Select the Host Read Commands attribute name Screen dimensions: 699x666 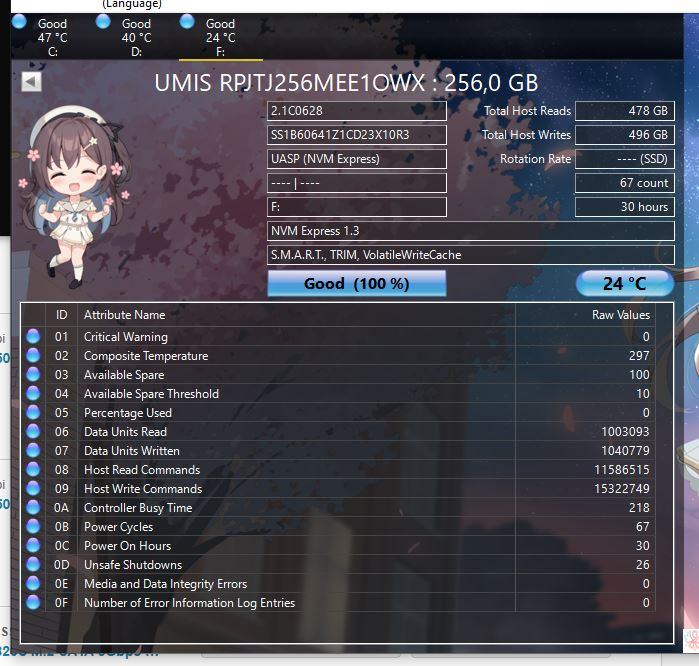coord(142,470)
